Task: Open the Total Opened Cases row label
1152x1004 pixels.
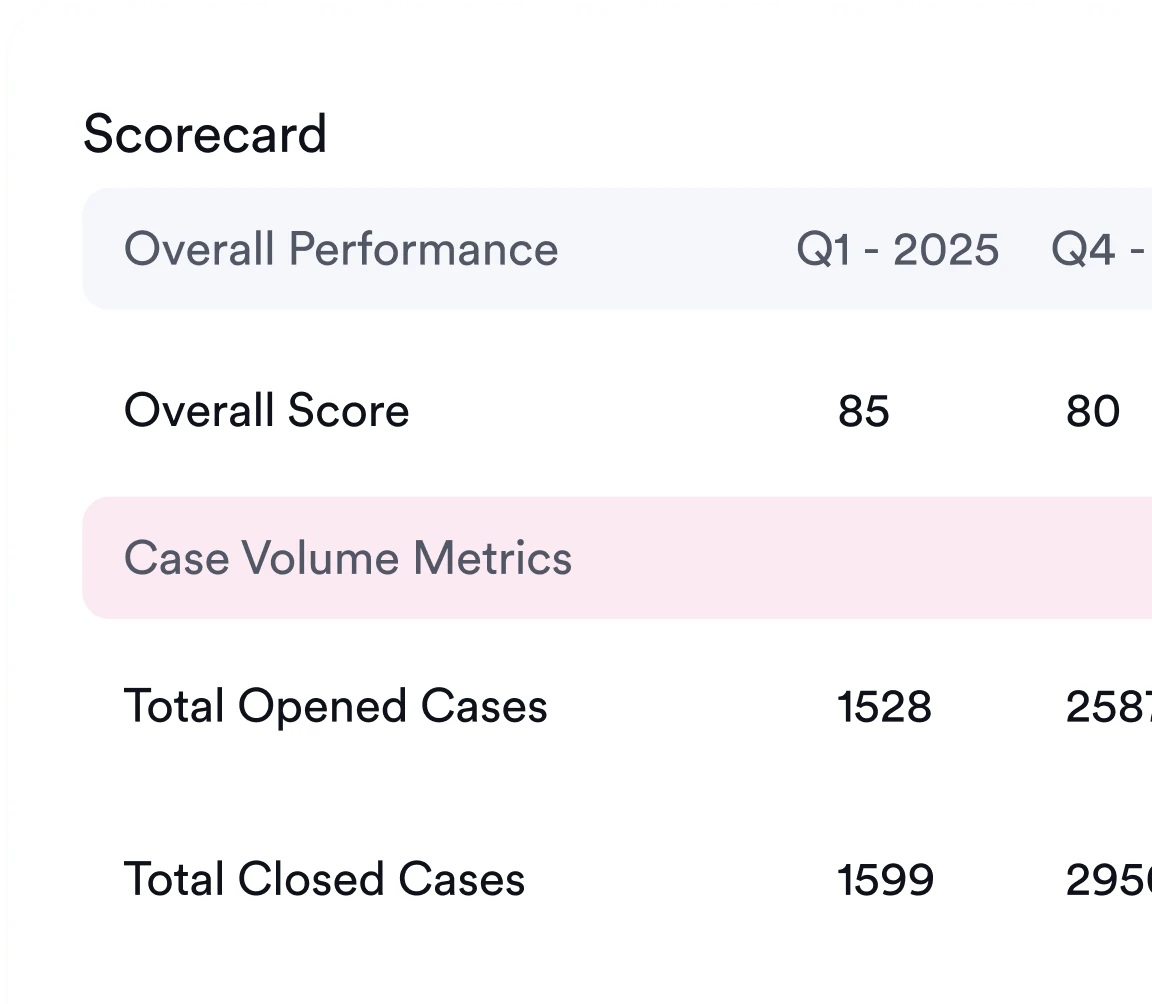Action: (x=335, y=706)
